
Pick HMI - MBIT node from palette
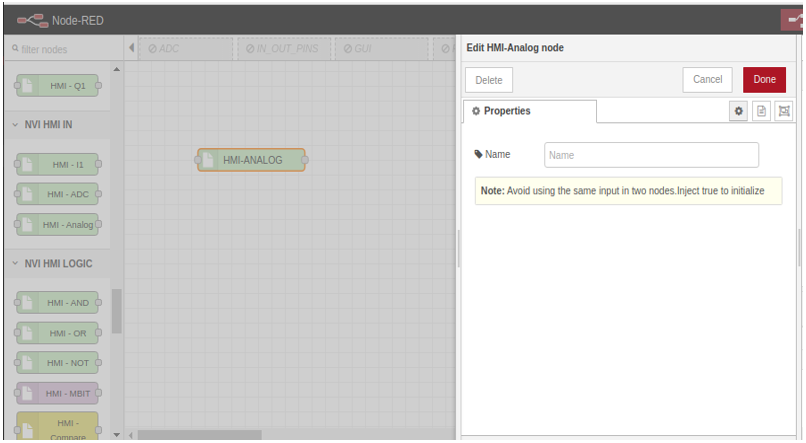58,393
